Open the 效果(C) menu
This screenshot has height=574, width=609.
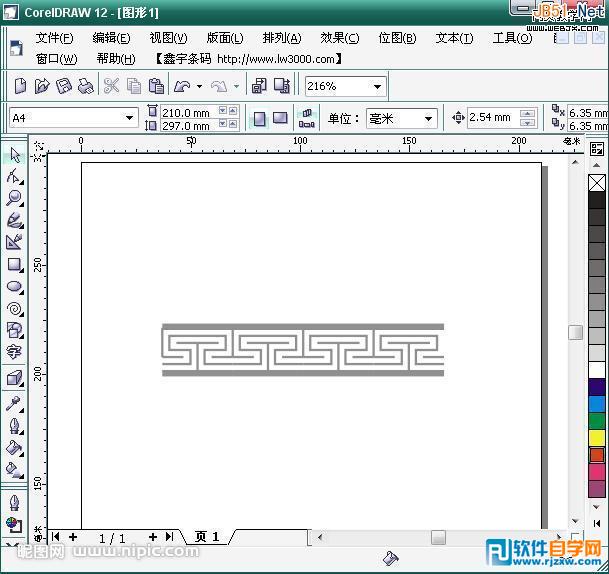[339, 38]
